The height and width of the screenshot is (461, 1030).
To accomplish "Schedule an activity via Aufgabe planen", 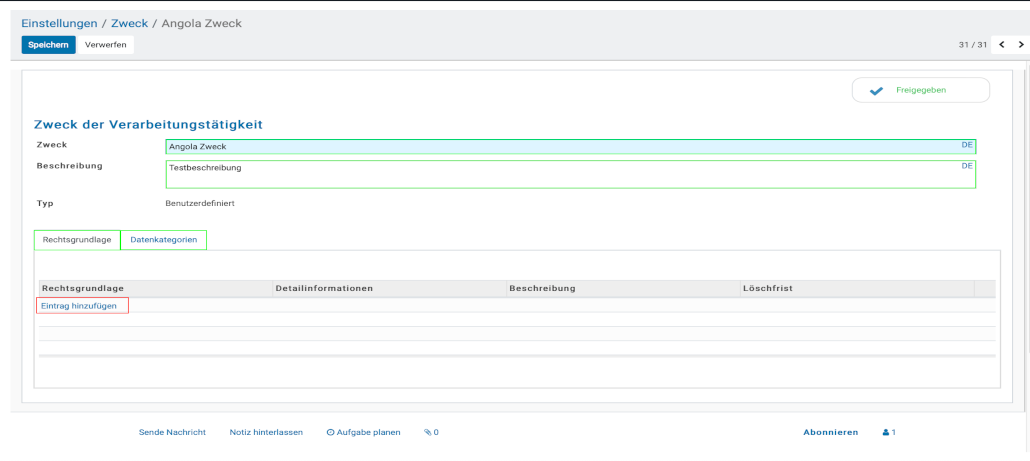I will click(363, 432).
